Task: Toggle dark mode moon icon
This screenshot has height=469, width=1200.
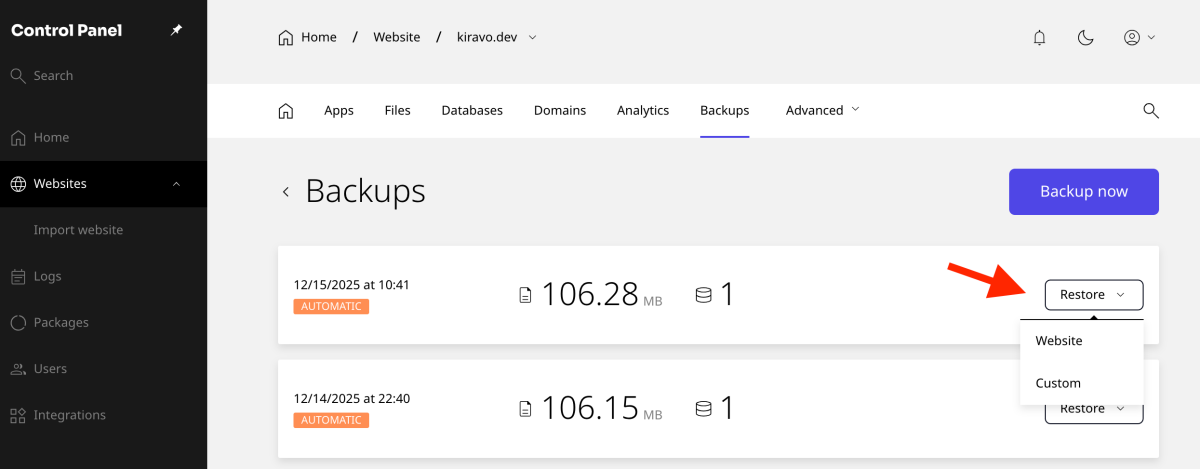Action: coord(1085,38)
